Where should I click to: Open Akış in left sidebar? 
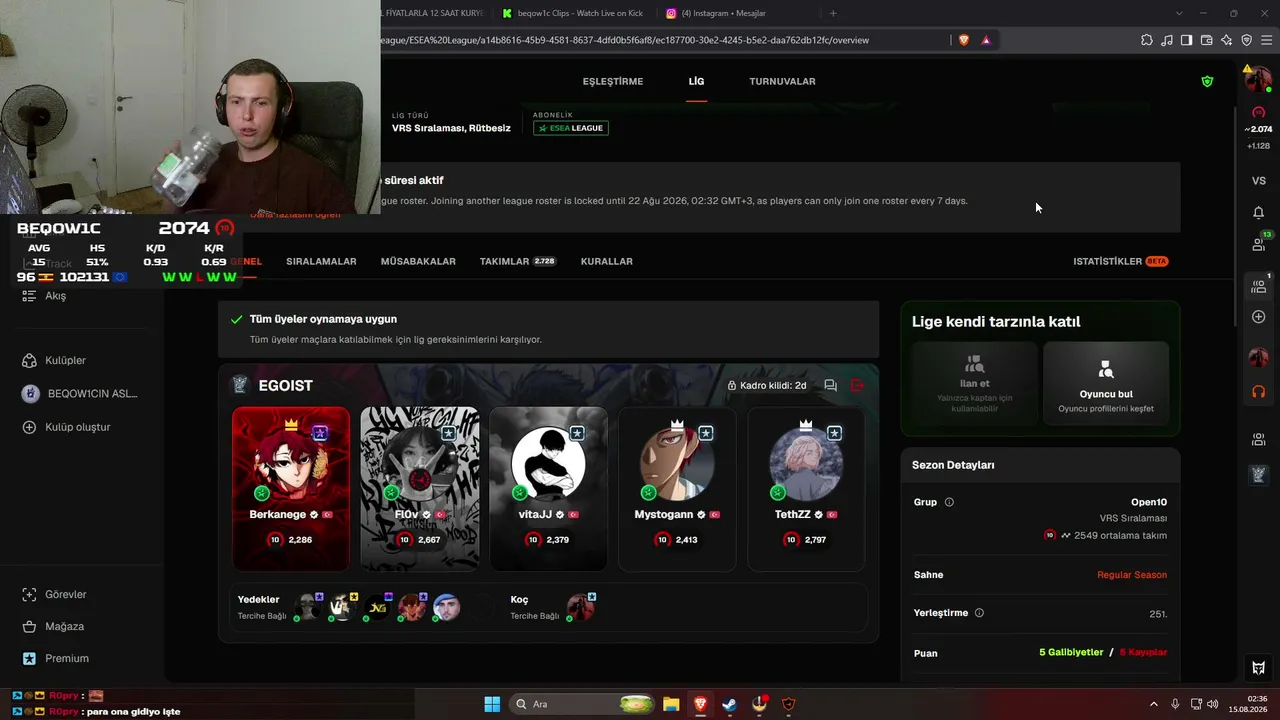[x=56, y=296]
